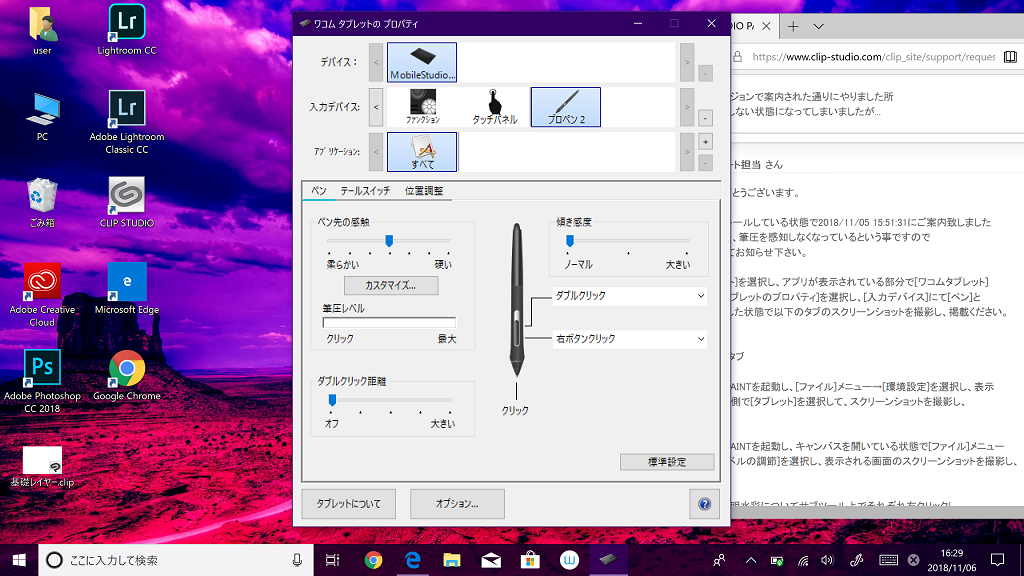
Task: Click the 標準設定 button
Action: point(667,462)
